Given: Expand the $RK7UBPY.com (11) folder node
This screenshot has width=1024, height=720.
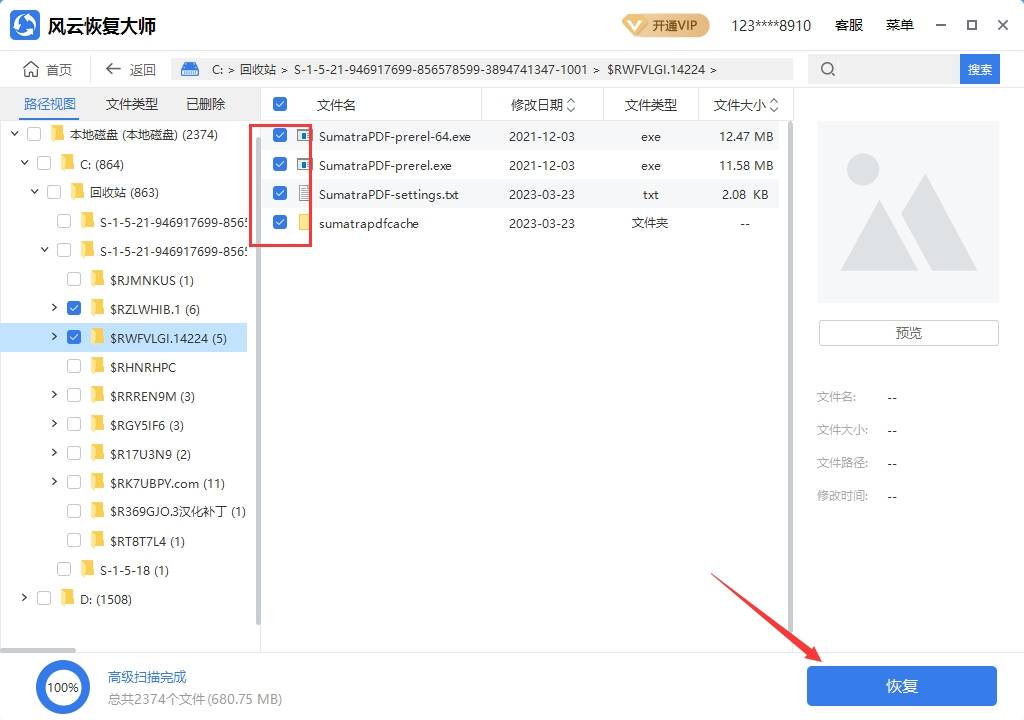Looking at the screenshot, I should click(54, 482).
